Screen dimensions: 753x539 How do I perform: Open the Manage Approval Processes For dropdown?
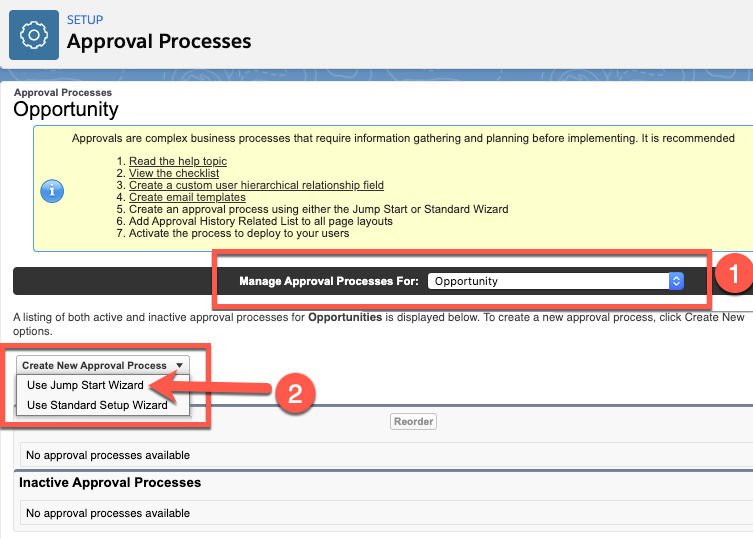tap(555, 281)
